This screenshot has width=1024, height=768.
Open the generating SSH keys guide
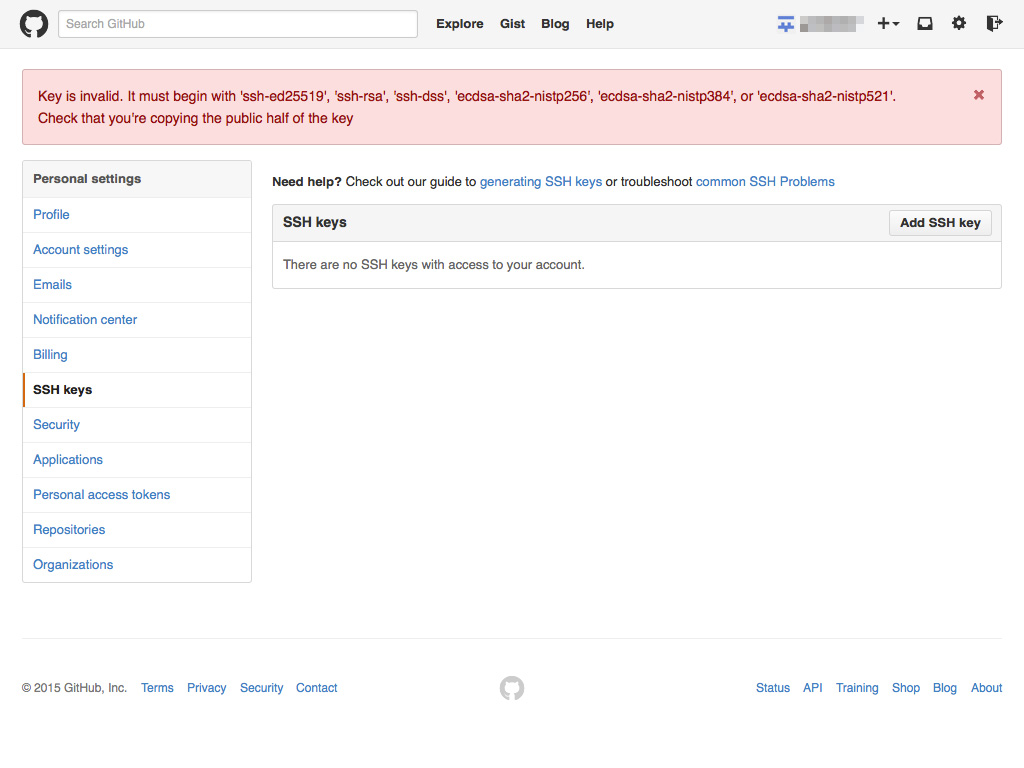541,182
